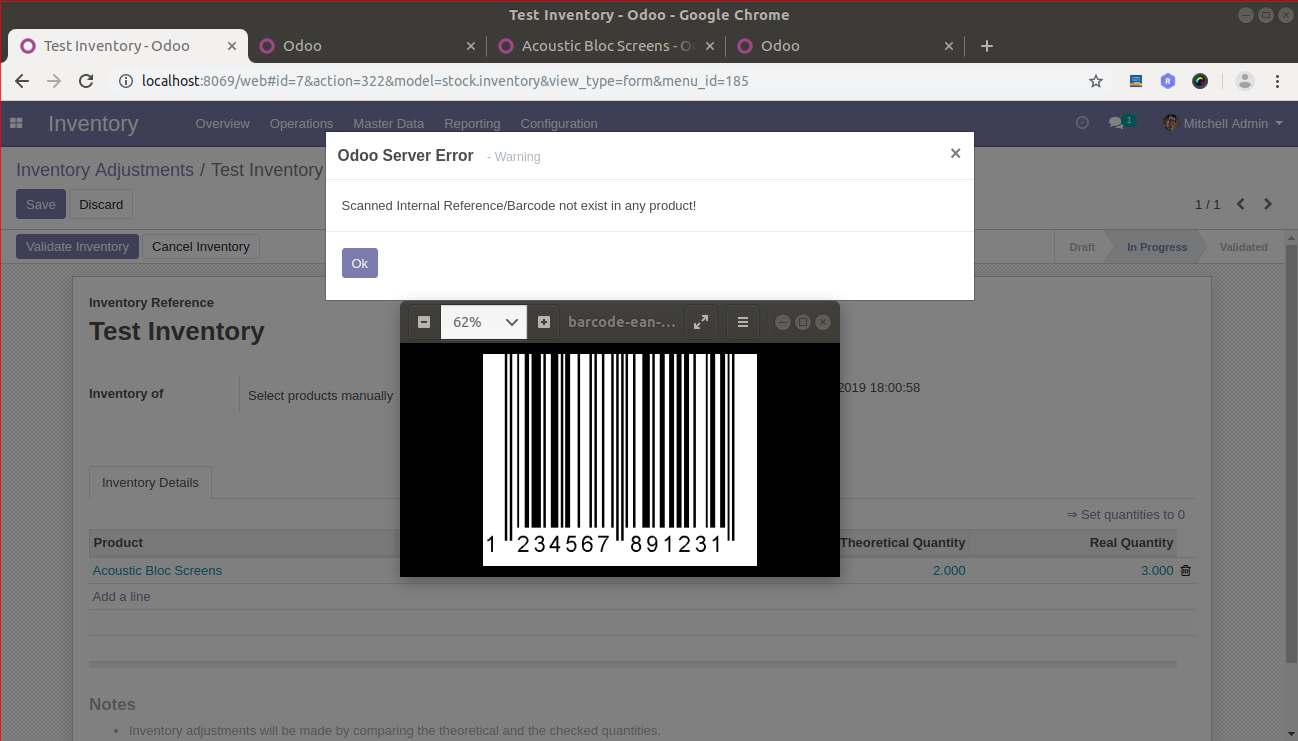
Task: Zoom in in image viewer
Action: coord(544,322)
